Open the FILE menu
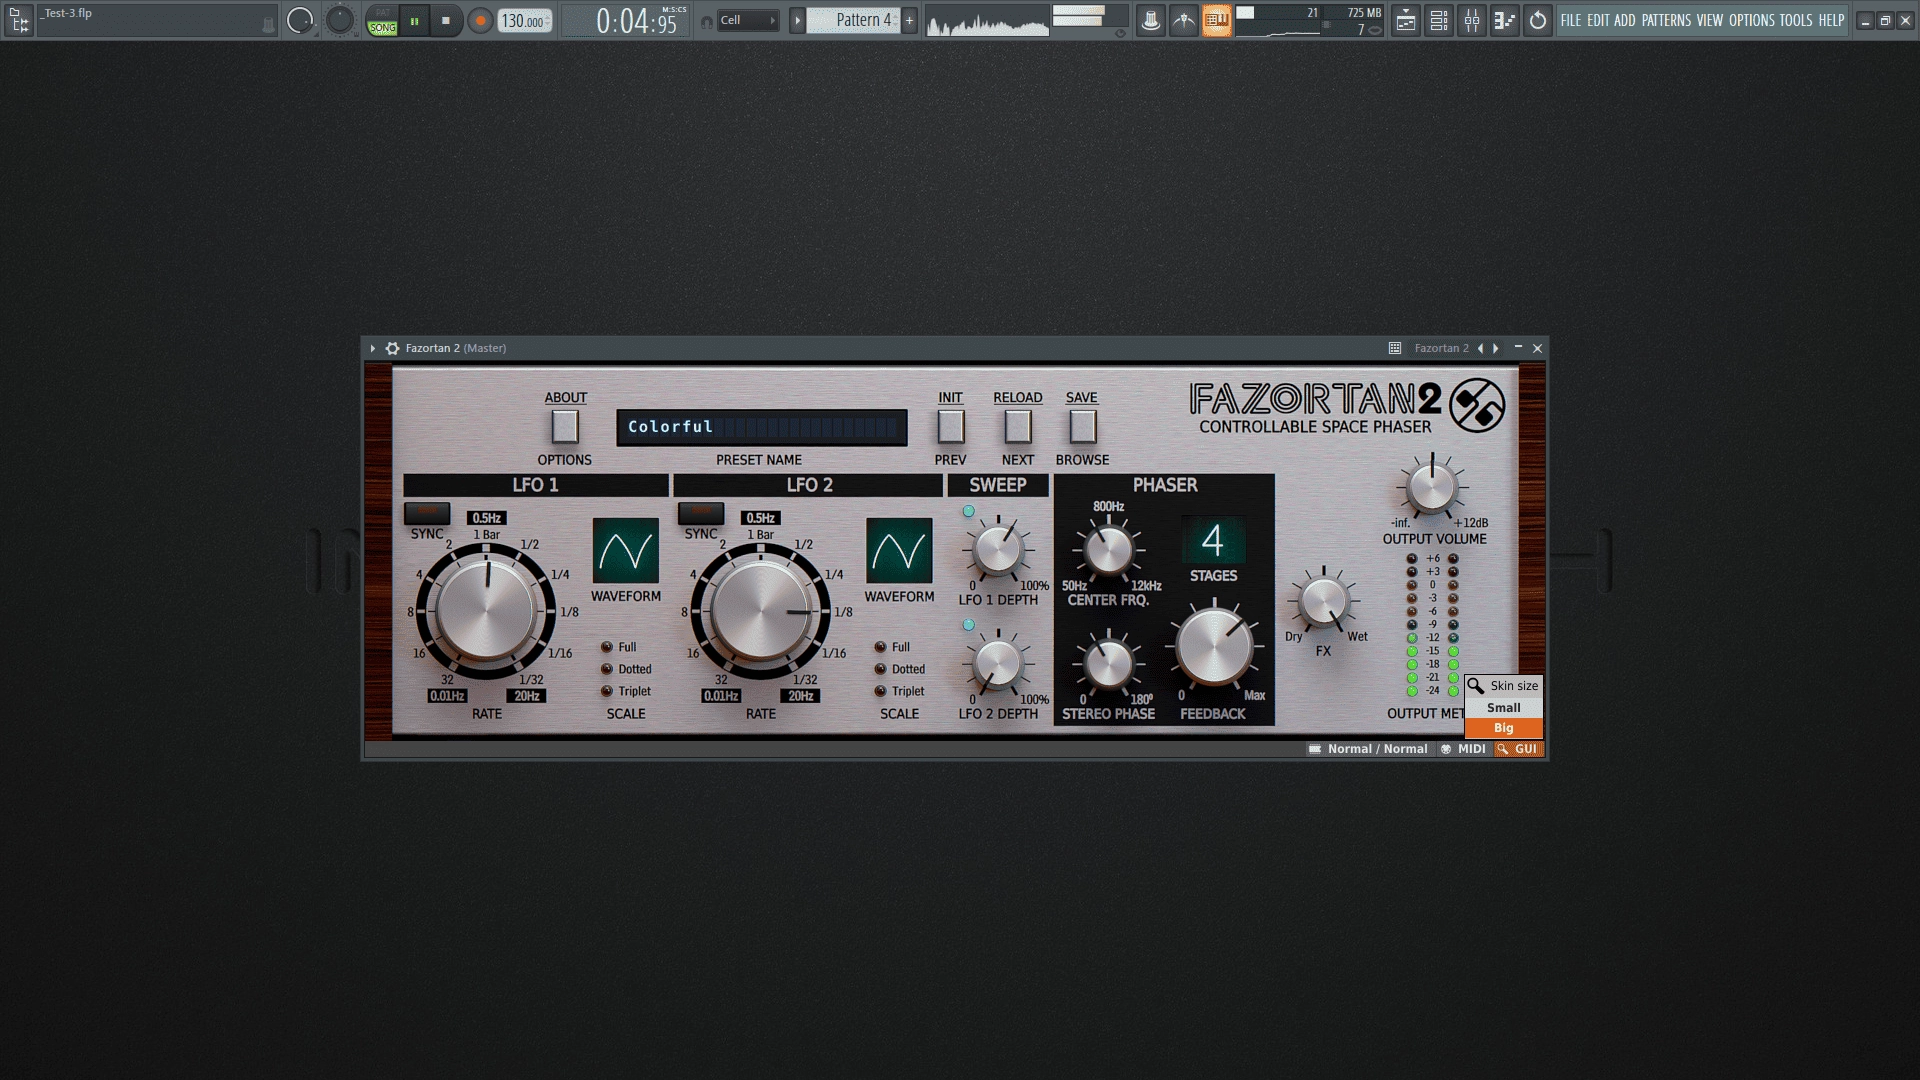Viewport: 1920px width, 1080px height. point(1571,20)
